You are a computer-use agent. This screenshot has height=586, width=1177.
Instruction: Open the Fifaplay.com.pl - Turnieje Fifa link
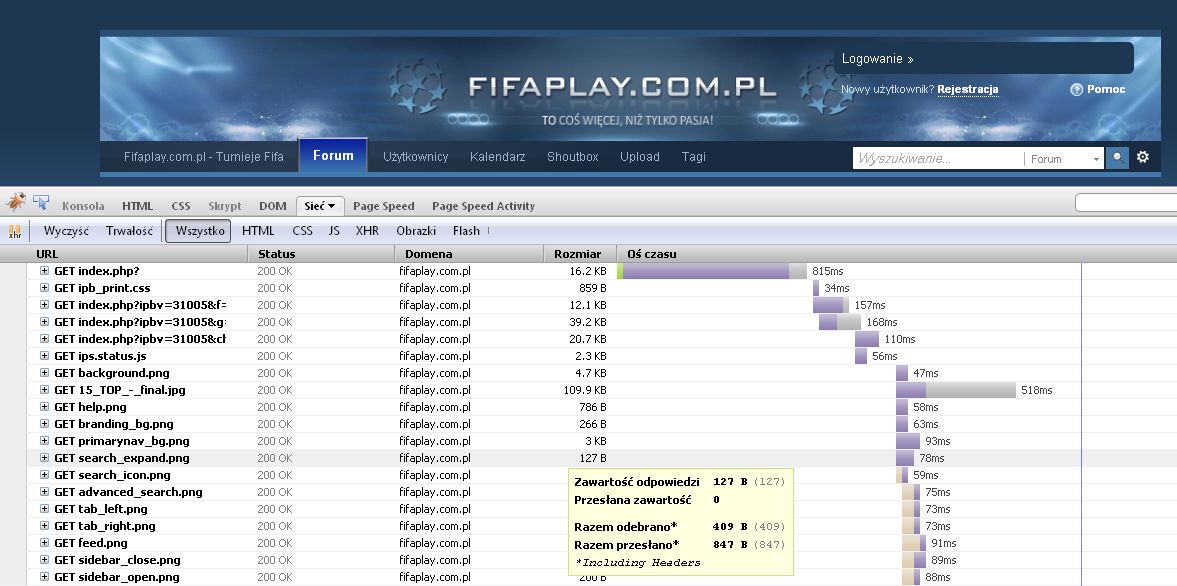click(203, 157)
